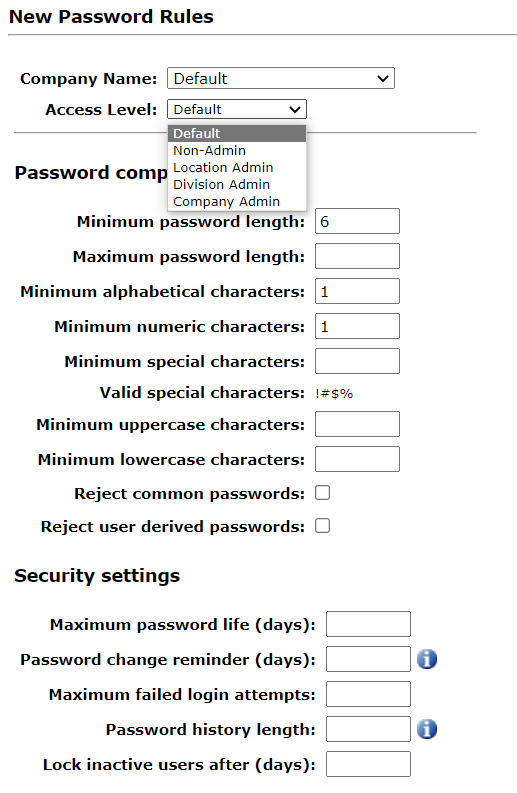
Task: Collapse the Access Level dropdown
Action: pos(237,109)
